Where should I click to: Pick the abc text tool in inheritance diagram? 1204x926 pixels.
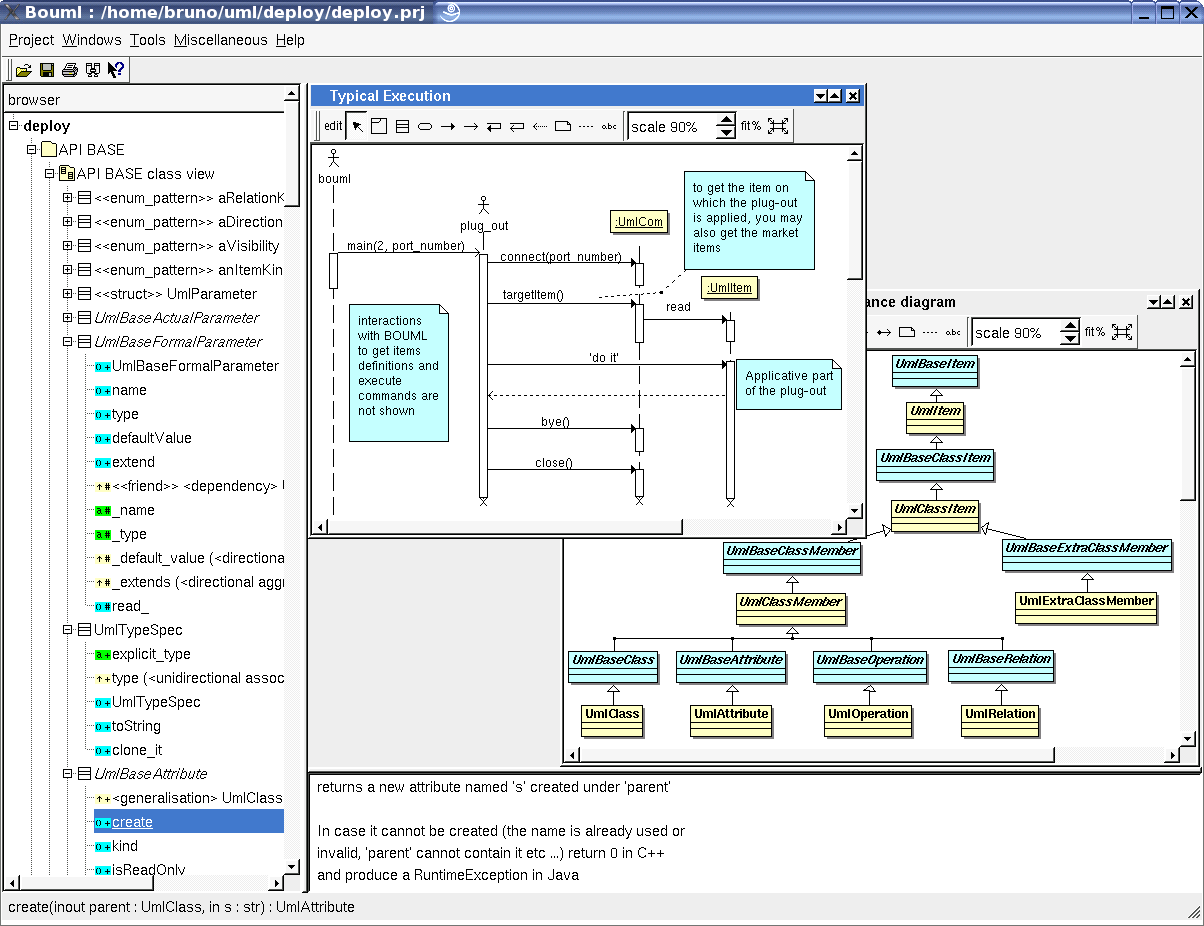tap(953, 333)
